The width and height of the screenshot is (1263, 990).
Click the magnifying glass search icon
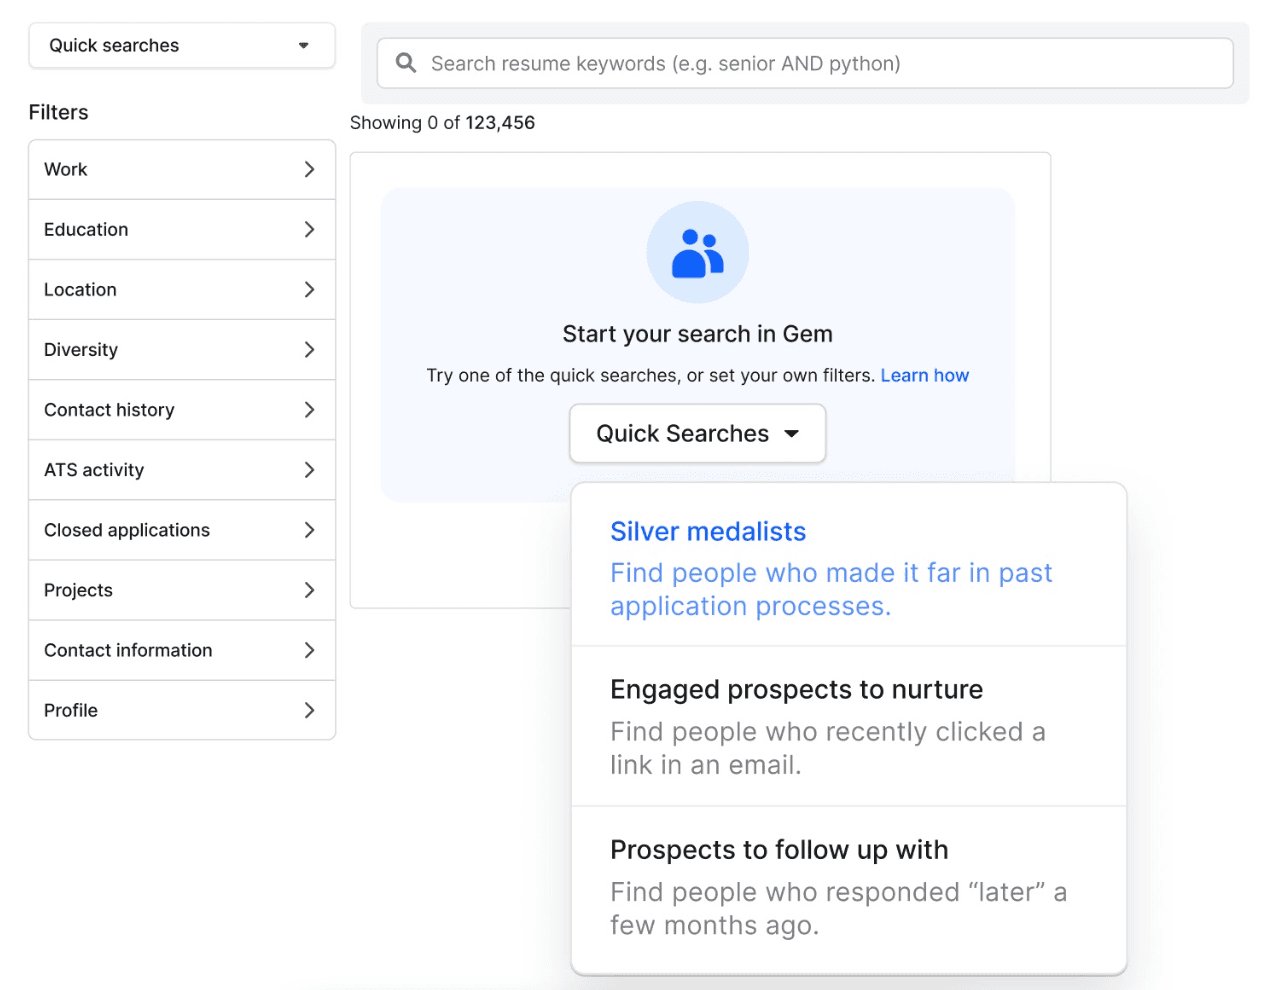tap(406, 63)
